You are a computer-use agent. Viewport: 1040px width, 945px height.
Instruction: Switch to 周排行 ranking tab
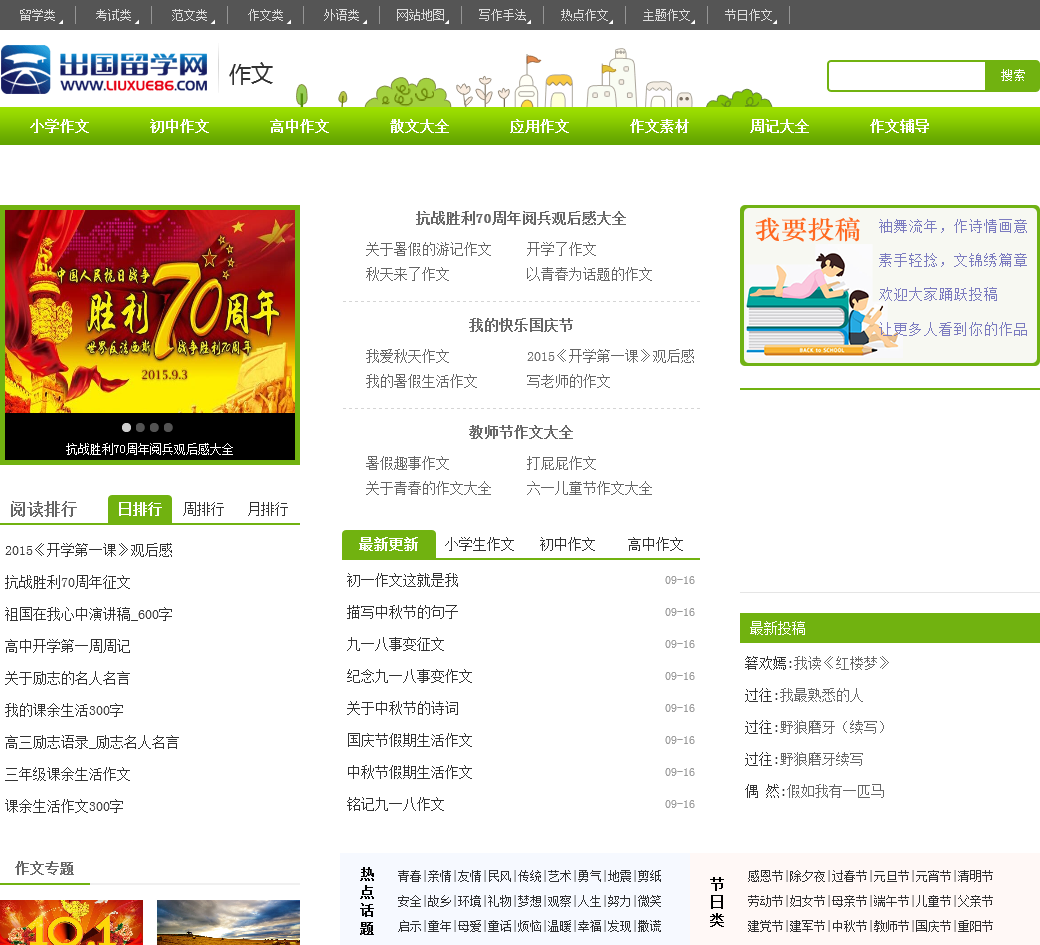[204, 509]
